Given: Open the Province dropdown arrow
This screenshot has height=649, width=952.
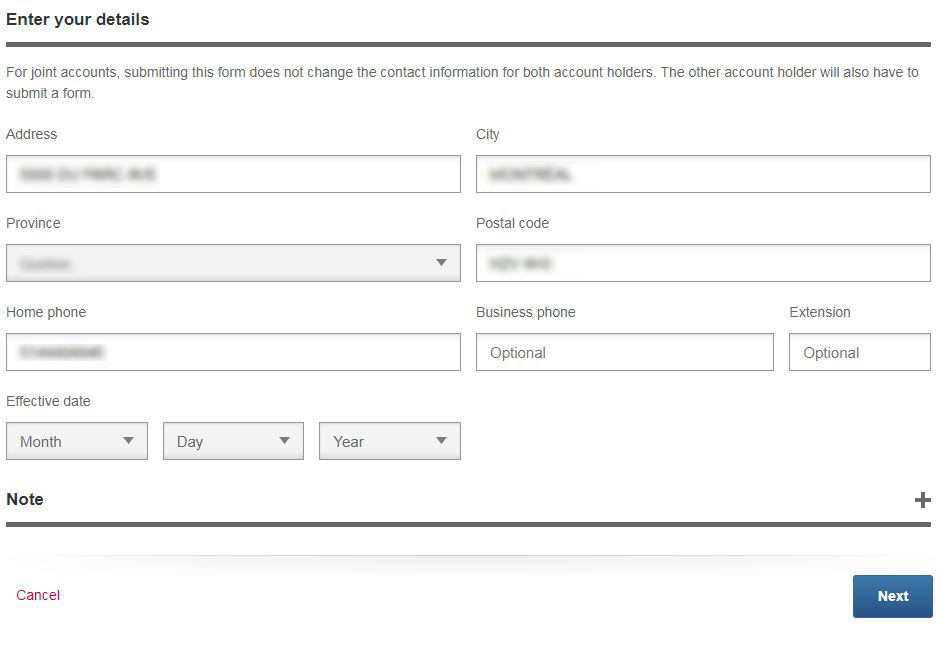Looking at the screenshot, I should (x=441, y=262).
